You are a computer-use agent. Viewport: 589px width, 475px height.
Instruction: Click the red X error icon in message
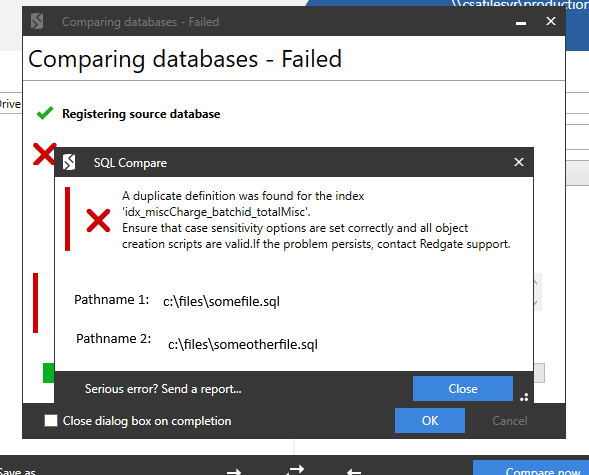[x=98, y=220]
